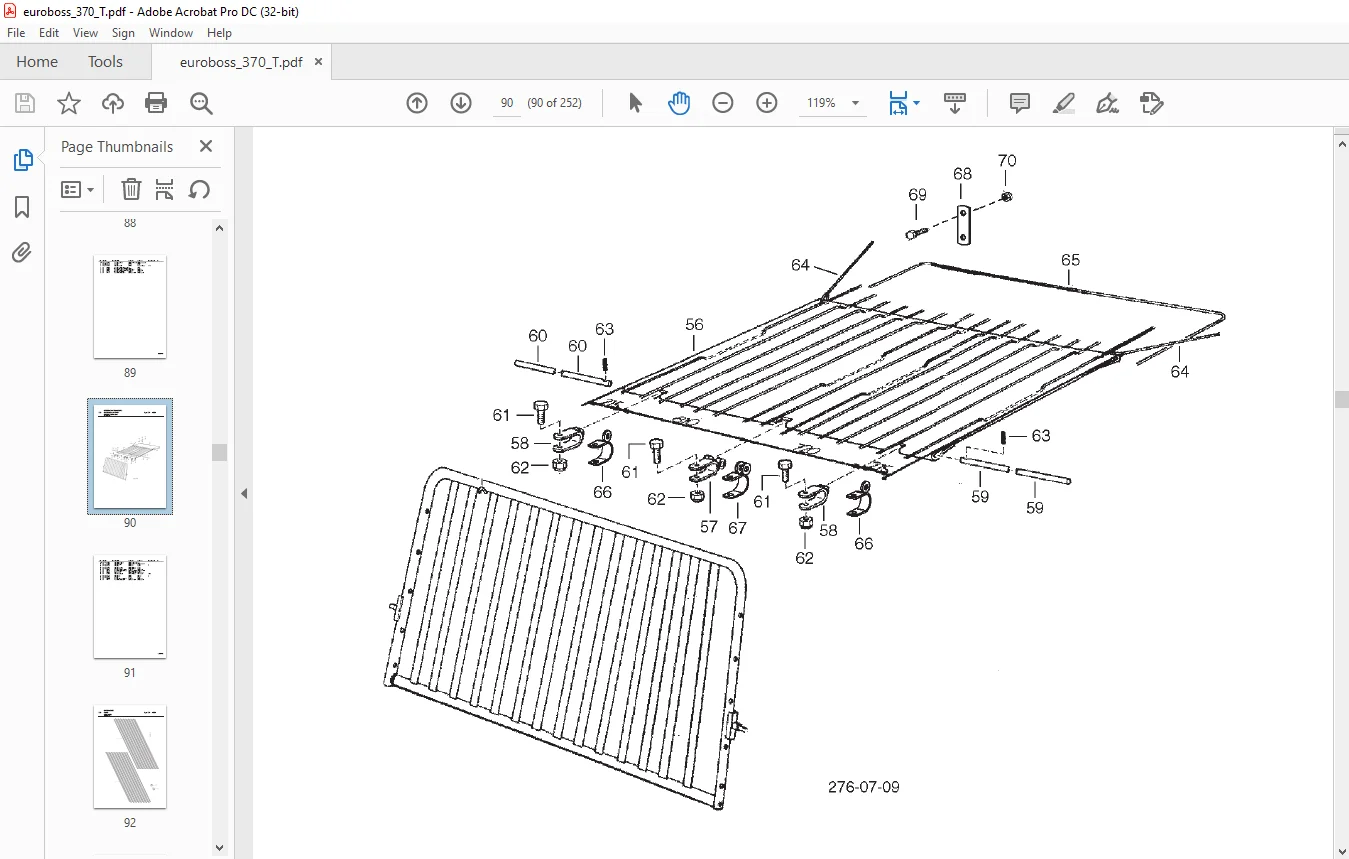Open Find text magnifier icon
Screen dimensions: 1349x859
click(201, 103)
